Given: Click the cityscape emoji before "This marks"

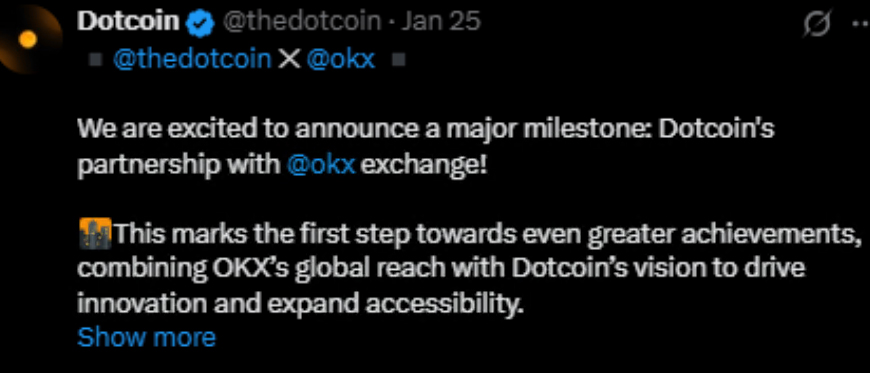Looking at the screenshot, I should [x=95, y=234].
